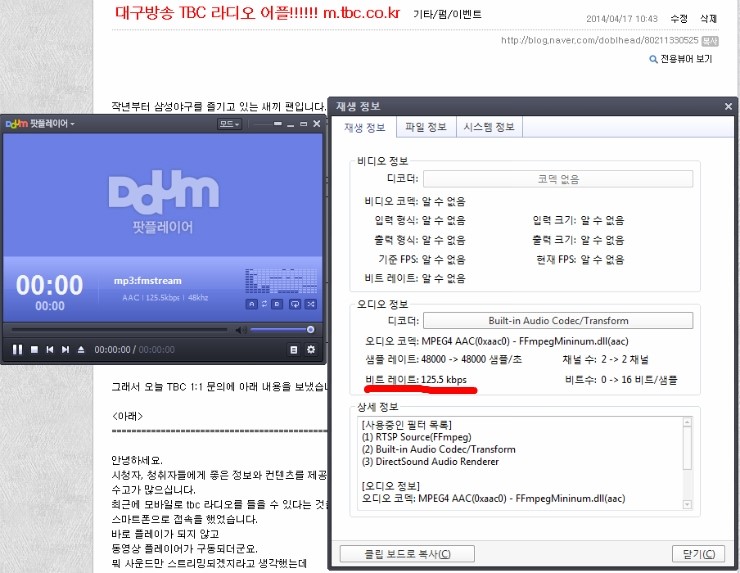Click the 닫기(C) button

tap(698, 554)
